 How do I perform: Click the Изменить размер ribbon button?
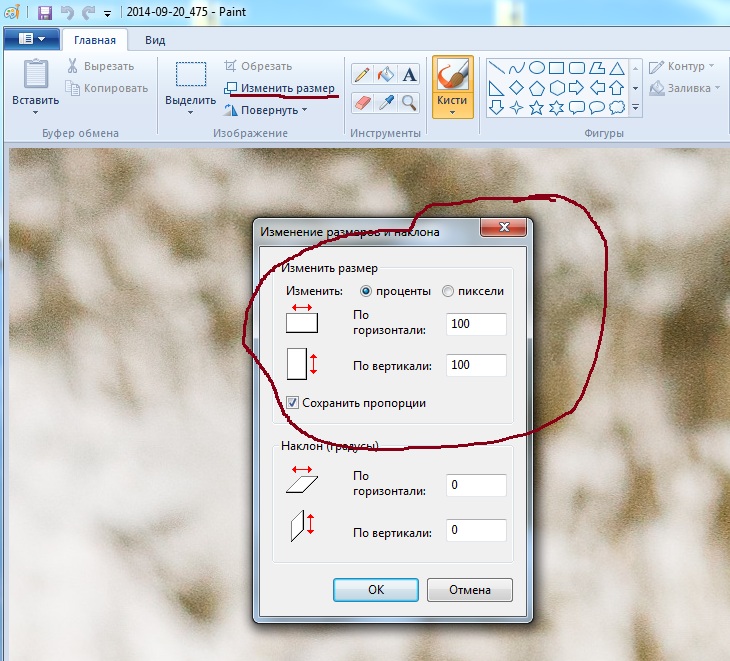coord(279,88)
